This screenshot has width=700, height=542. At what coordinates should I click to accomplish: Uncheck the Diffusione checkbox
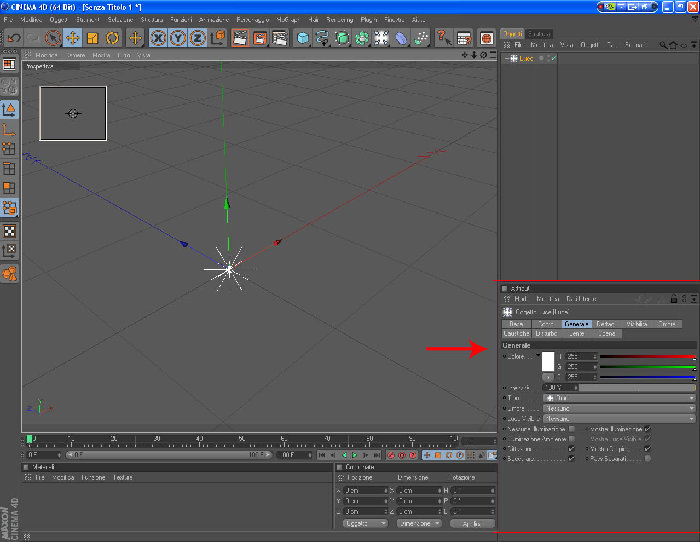[571, 449]
